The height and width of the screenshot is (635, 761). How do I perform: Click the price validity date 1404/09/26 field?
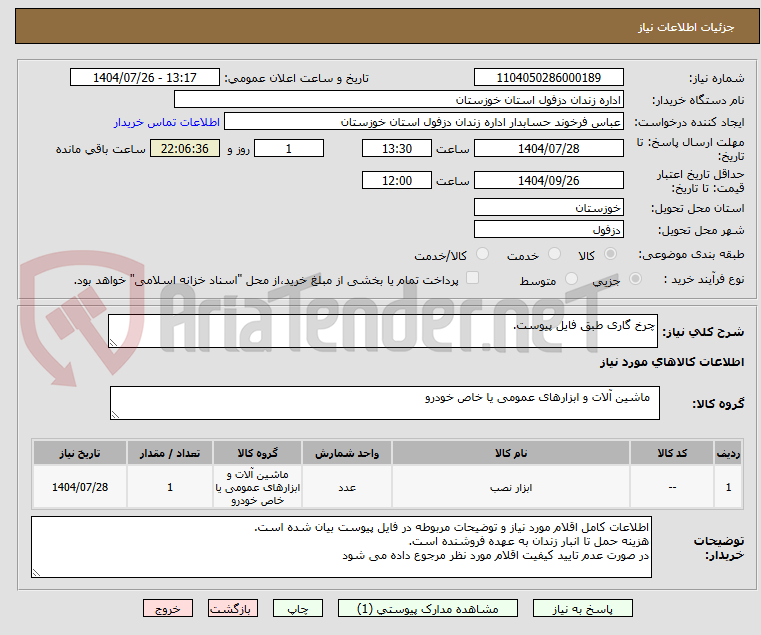click(548, 181)
